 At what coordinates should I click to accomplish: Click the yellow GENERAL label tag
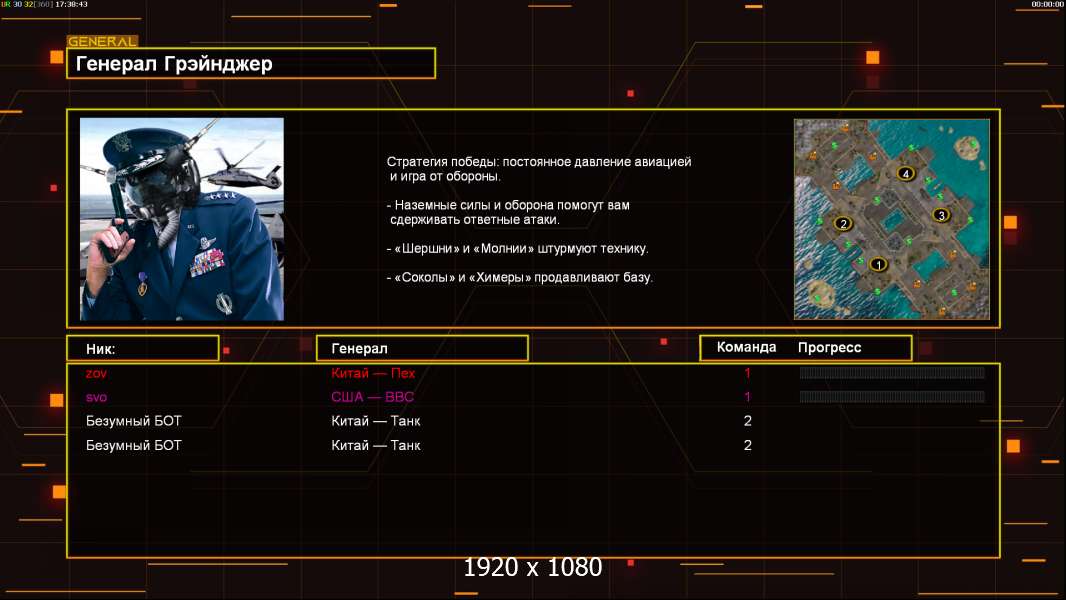coord(102,42)
